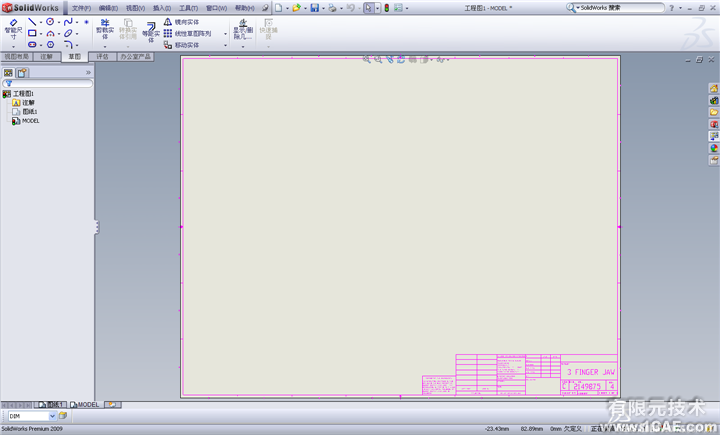
Task: Click the layer properties icon beside DIM
Action: [62, 416]
